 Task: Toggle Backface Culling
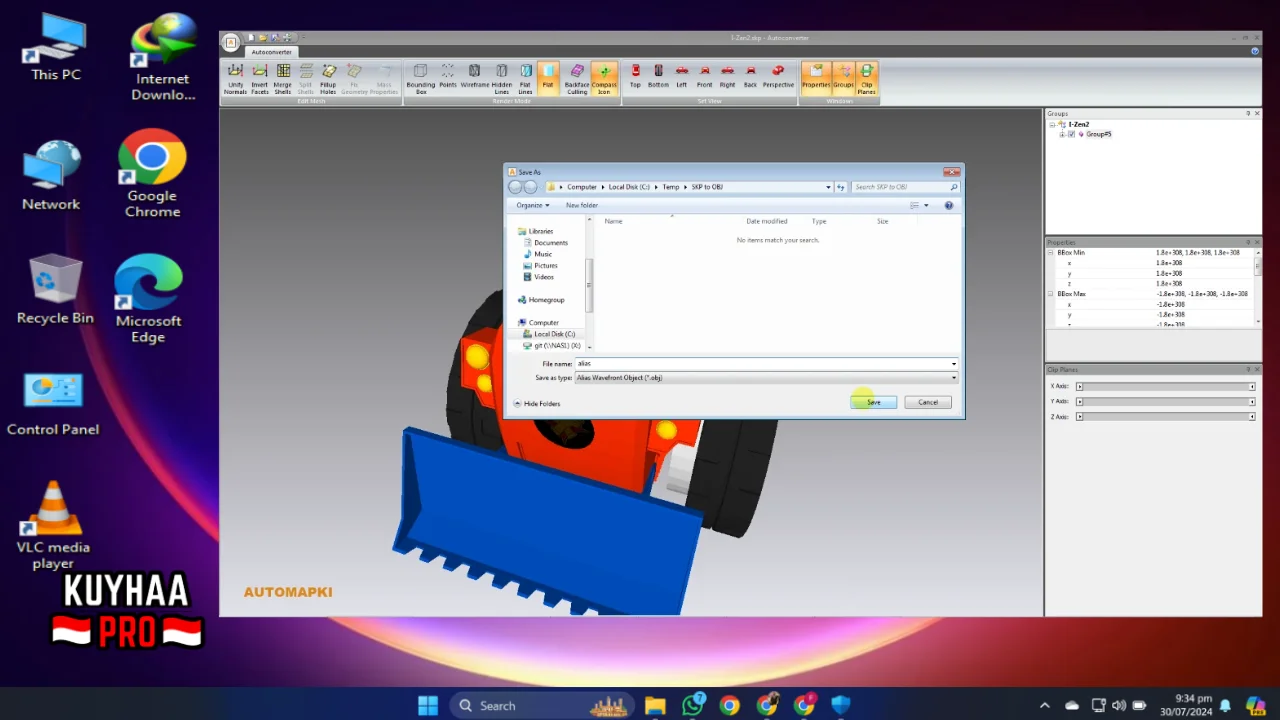pos(577,78)
